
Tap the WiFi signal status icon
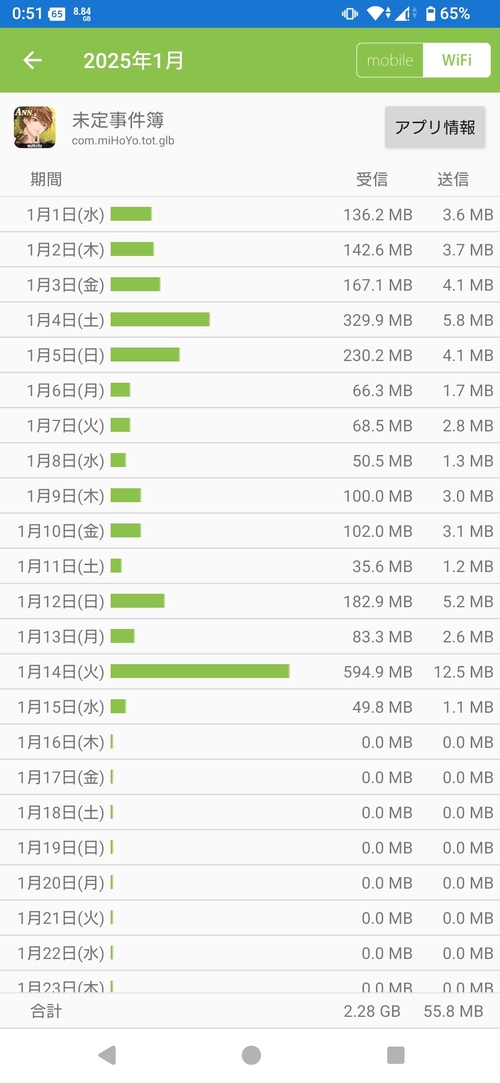click(376, 13)
